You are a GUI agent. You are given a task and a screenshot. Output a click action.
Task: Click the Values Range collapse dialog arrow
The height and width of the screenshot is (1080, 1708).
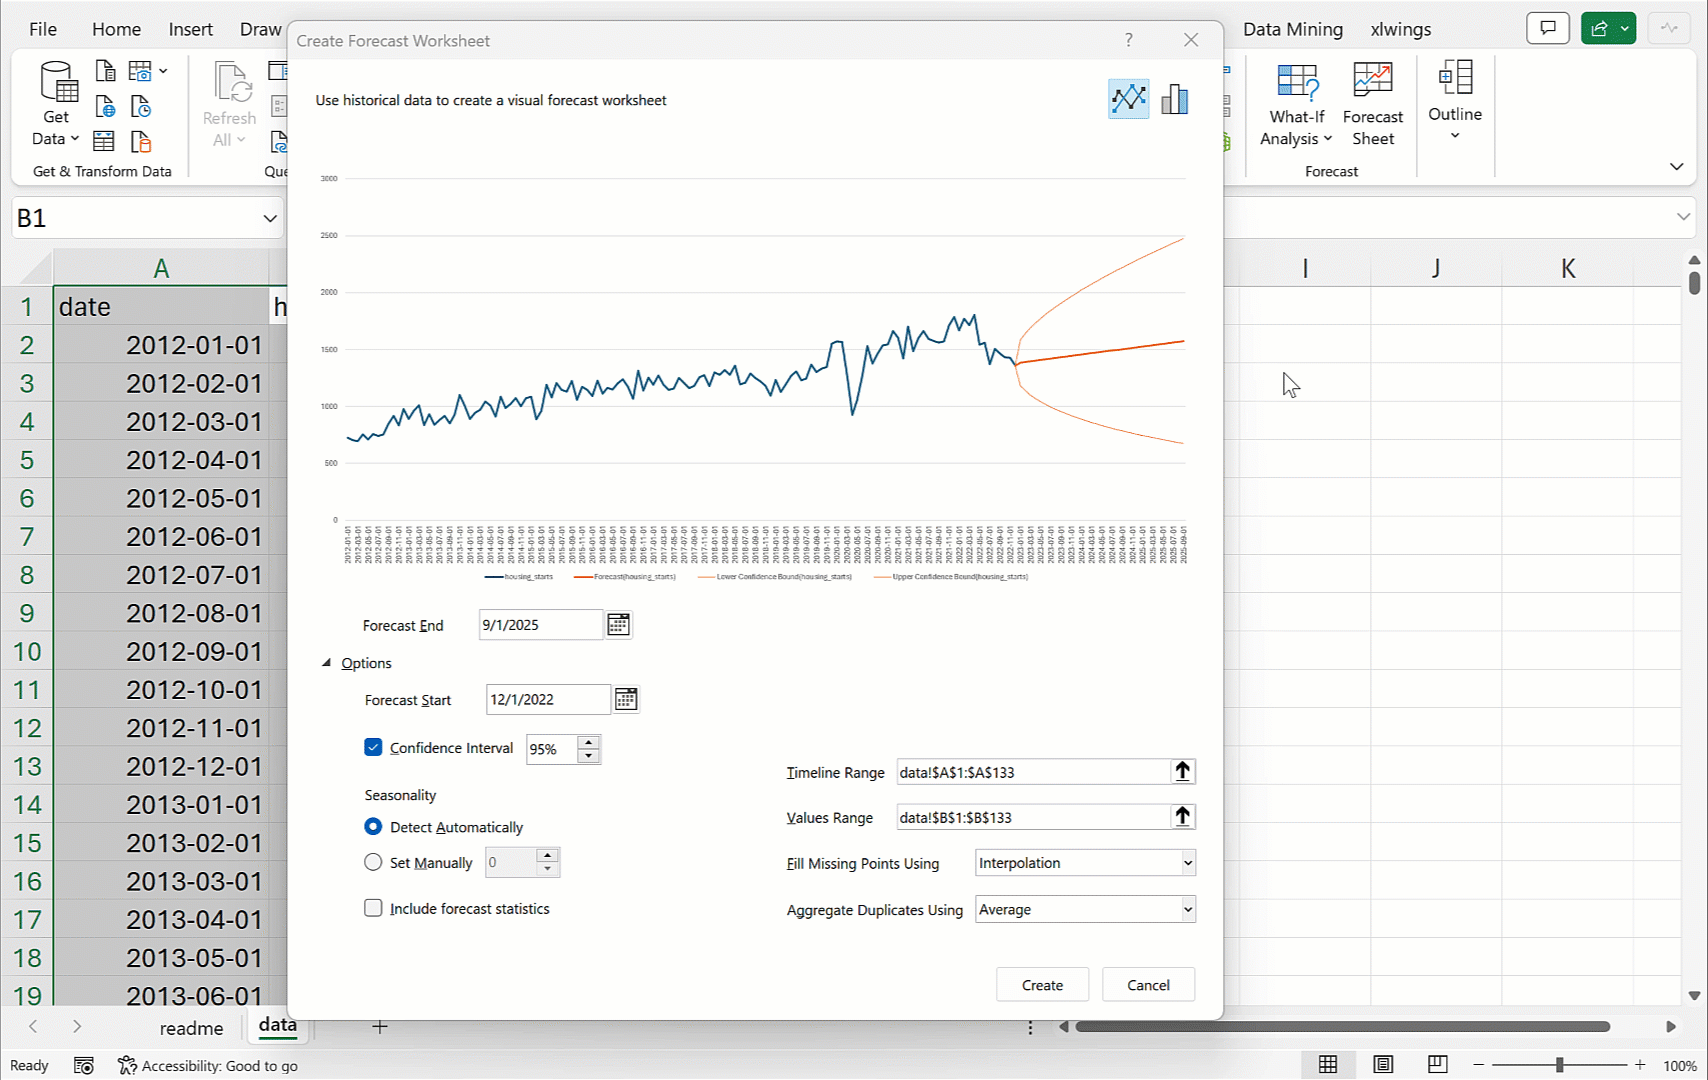coord(1182,817)
